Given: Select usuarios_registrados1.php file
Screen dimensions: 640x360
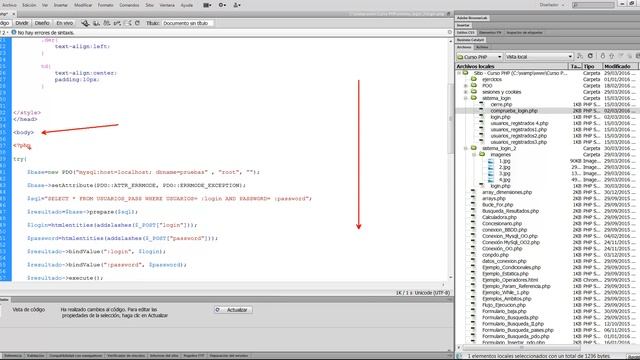Looking at the screenshot, I should (x=518, y=129).
